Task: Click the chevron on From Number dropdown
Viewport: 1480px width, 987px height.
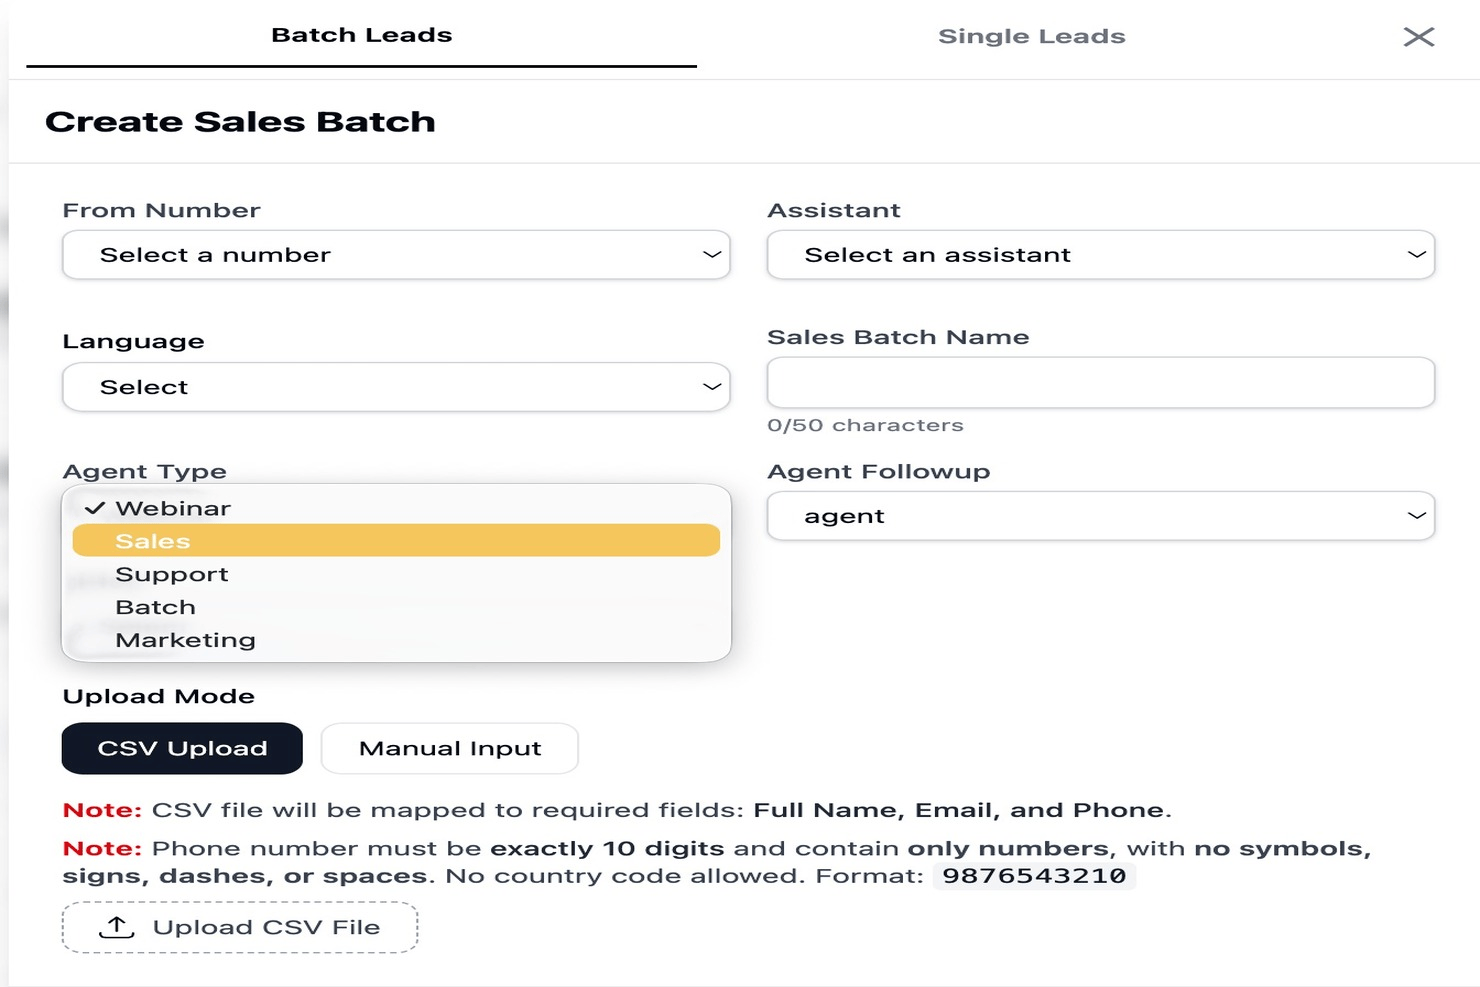Action: 712,255
